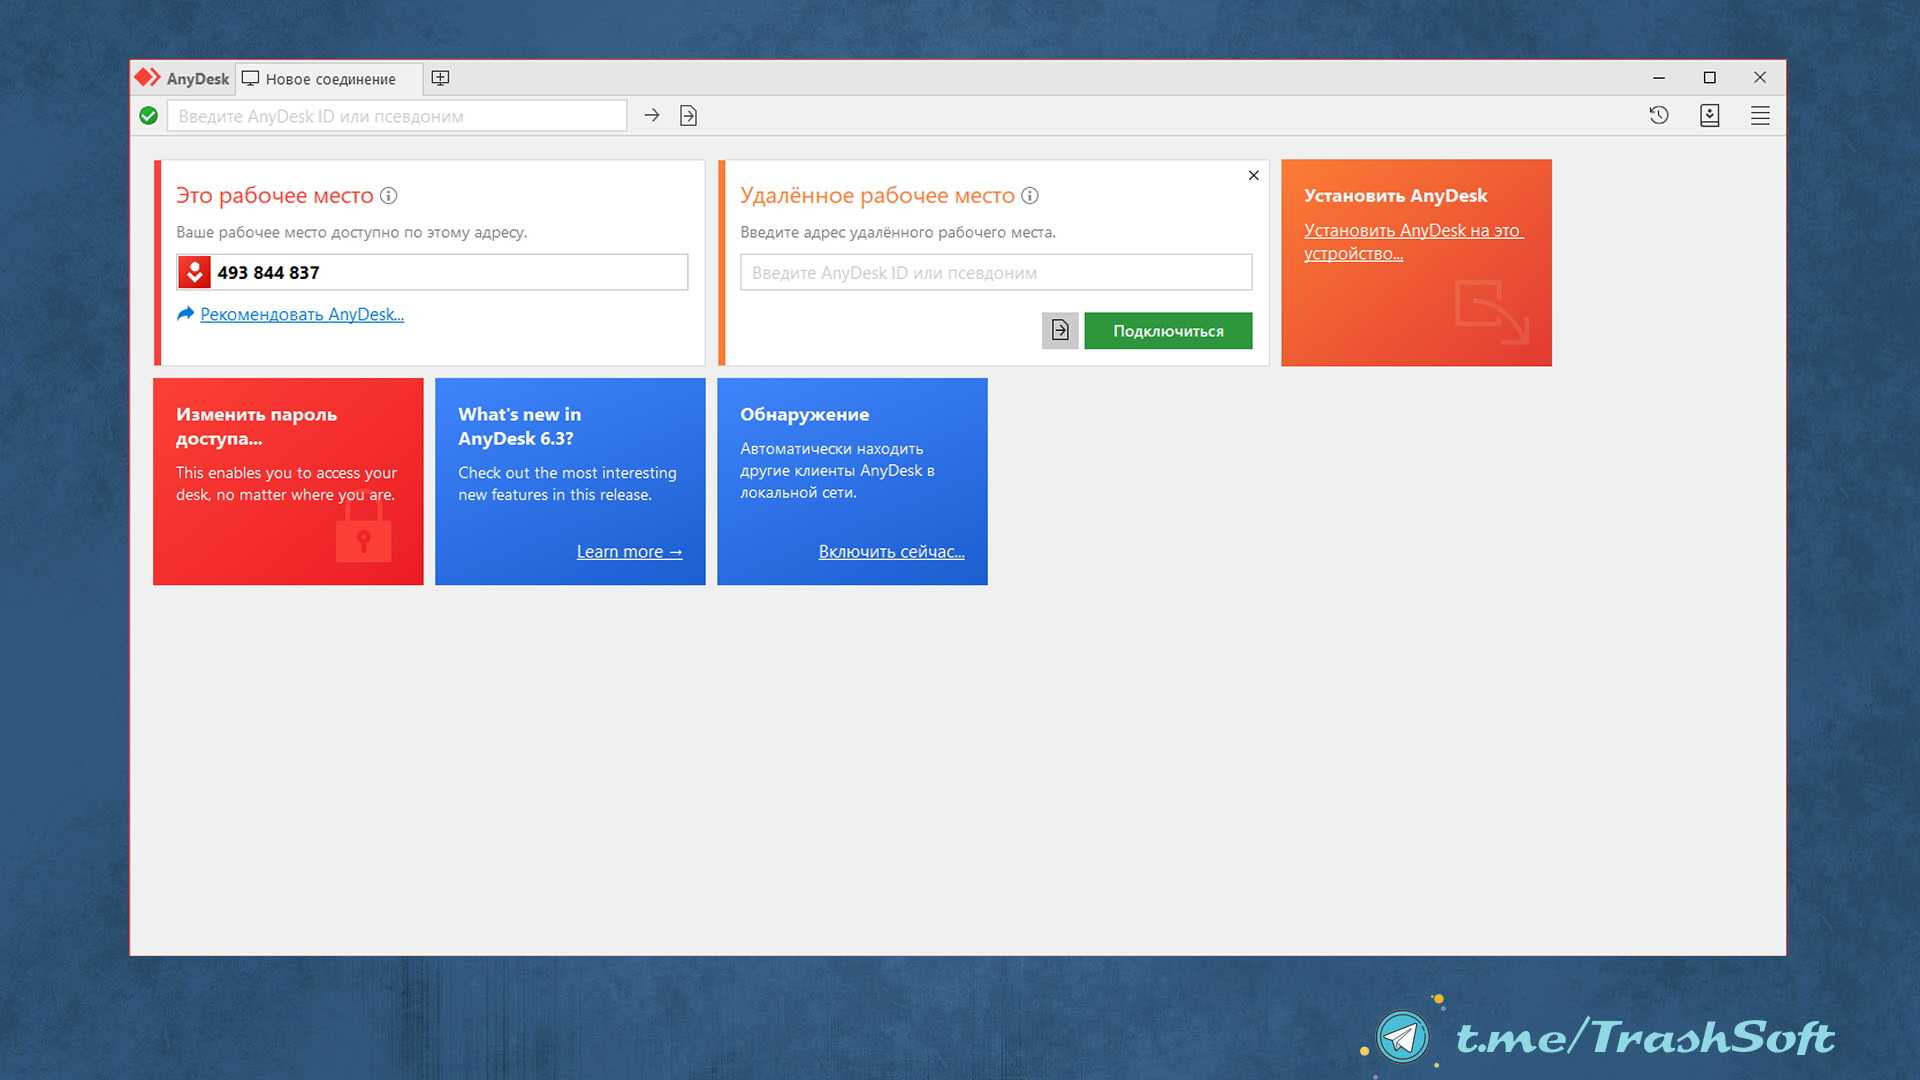Image resolution: width=1920 pixels, height=1080 pixels.
Task: Open the Изменить пароль доступа tile
Action: pyautogui.click(x=288, y=481)
